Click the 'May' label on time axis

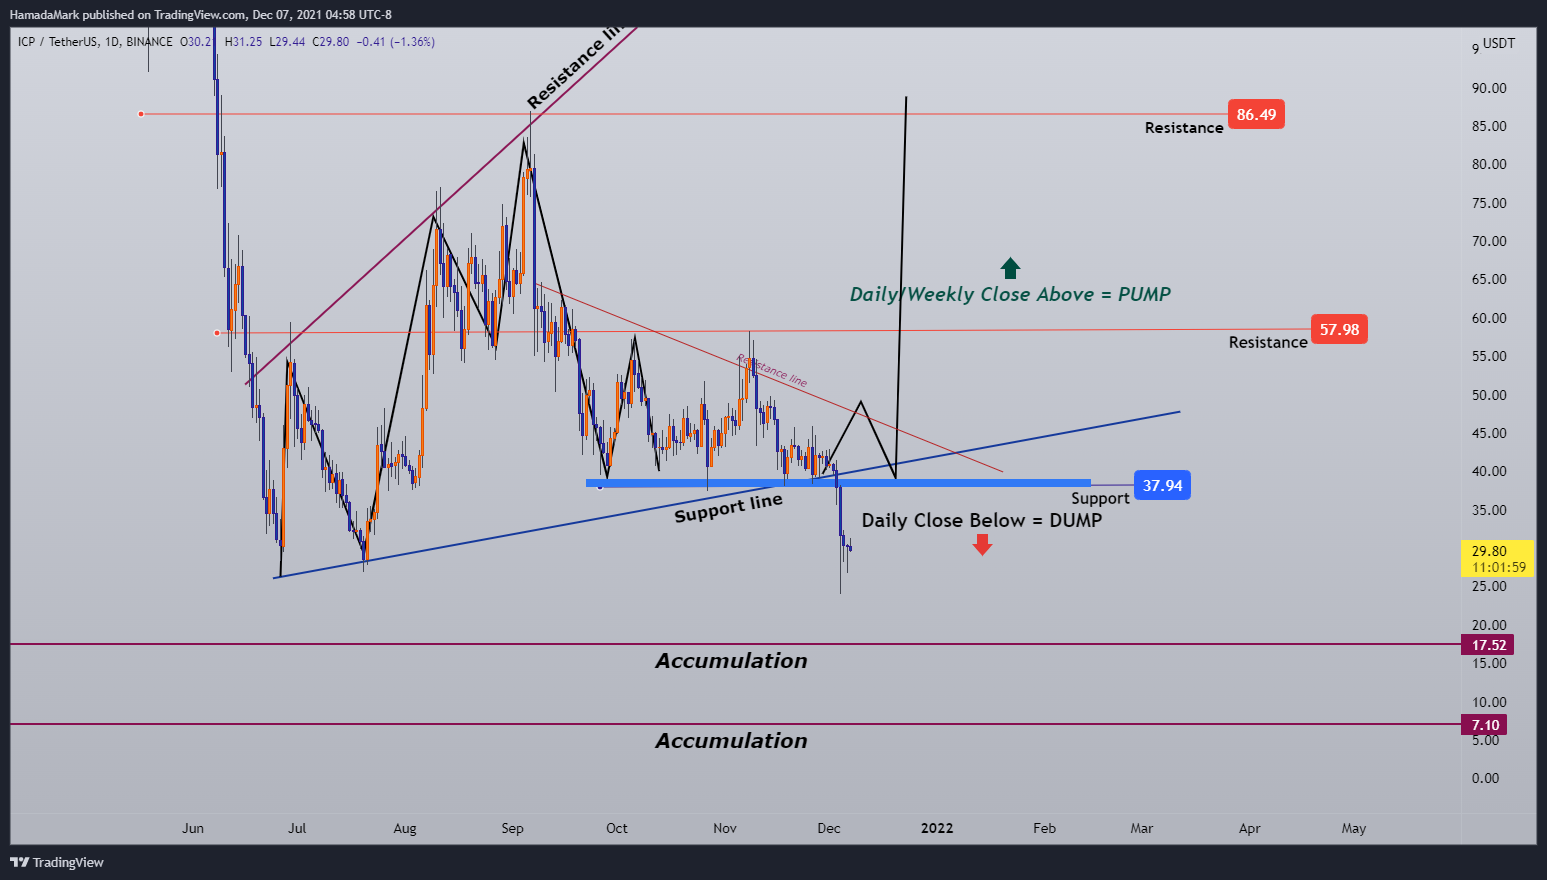click(x=1354, y=828)
